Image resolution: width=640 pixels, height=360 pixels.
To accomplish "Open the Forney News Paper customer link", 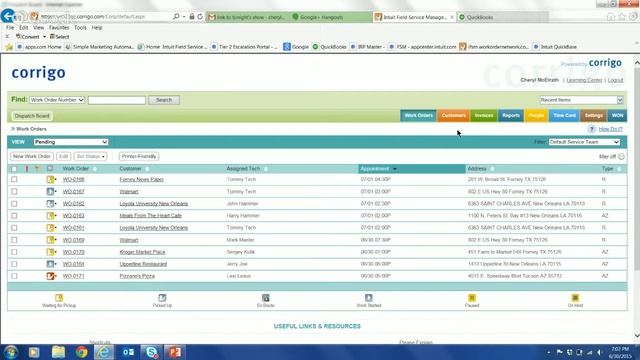I will (142, 179).
